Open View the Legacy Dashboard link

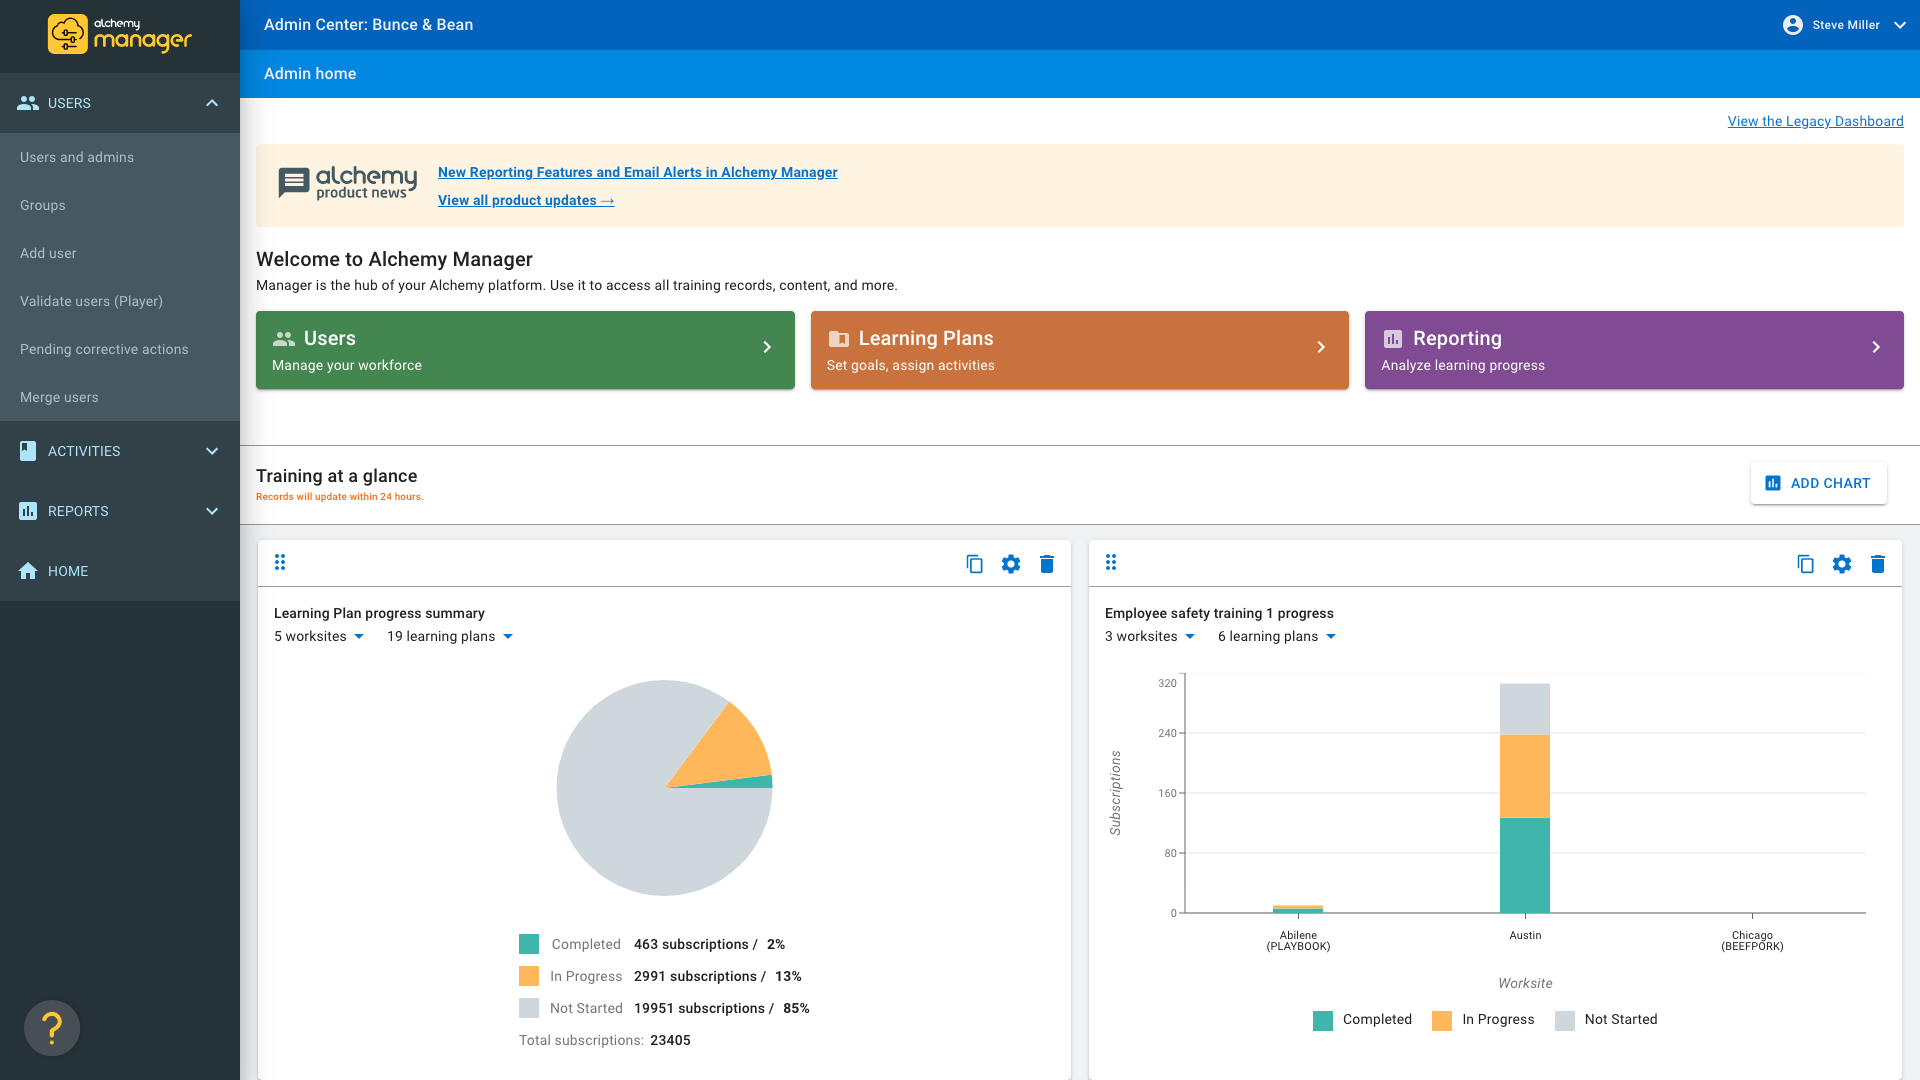point(1815,121)
